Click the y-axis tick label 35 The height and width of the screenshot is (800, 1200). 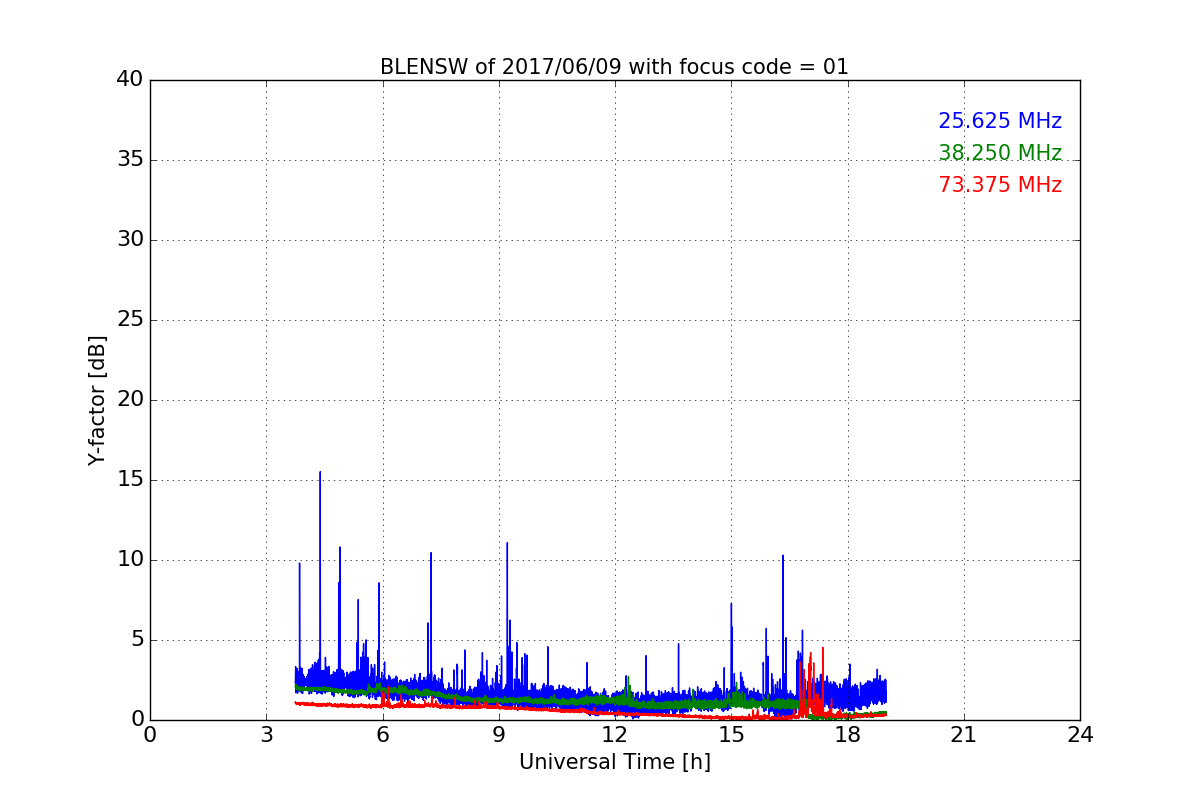(130, 160)
